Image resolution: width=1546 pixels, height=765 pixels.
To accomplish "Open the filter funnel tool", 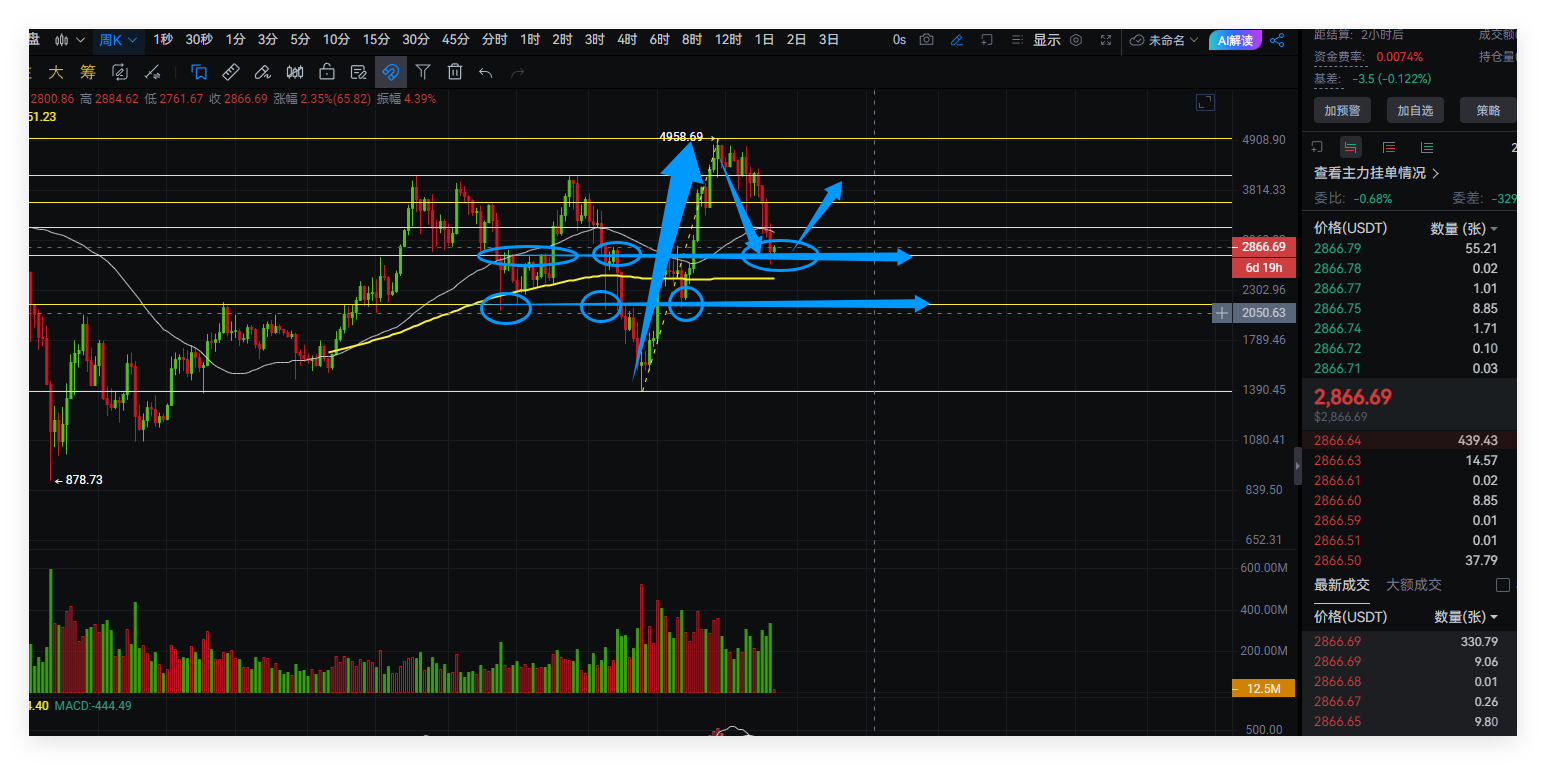I will (x=423, y=72).
